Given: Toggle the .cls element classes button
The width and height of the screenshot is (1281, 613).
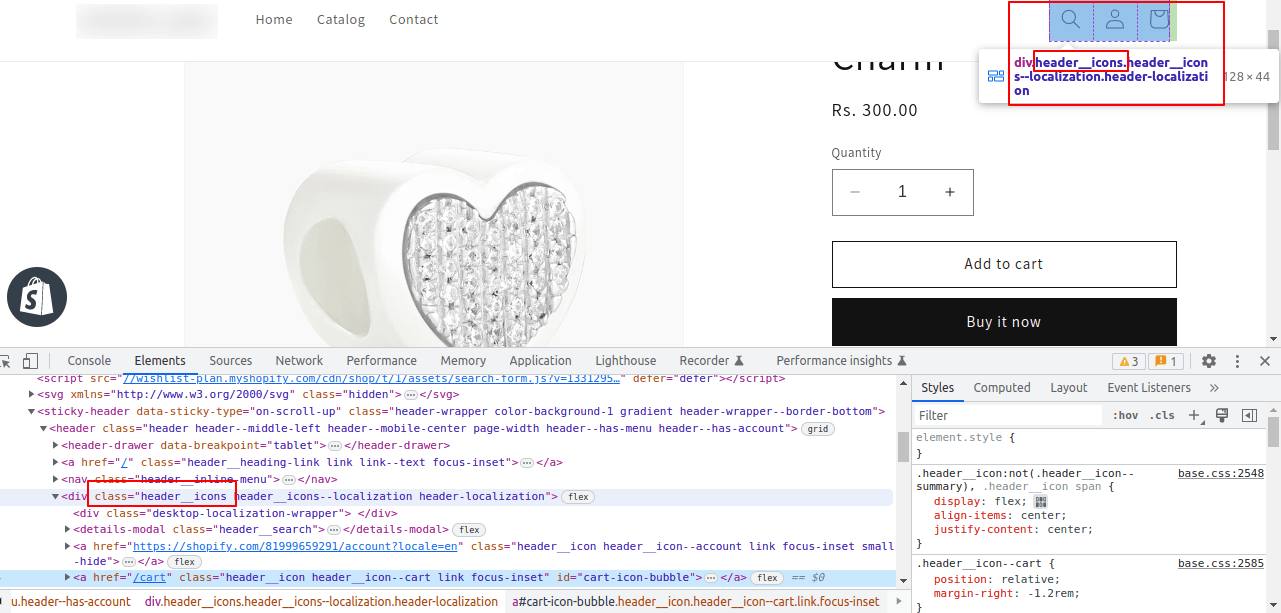Looking at the screenshot, I should point(1162,415).
